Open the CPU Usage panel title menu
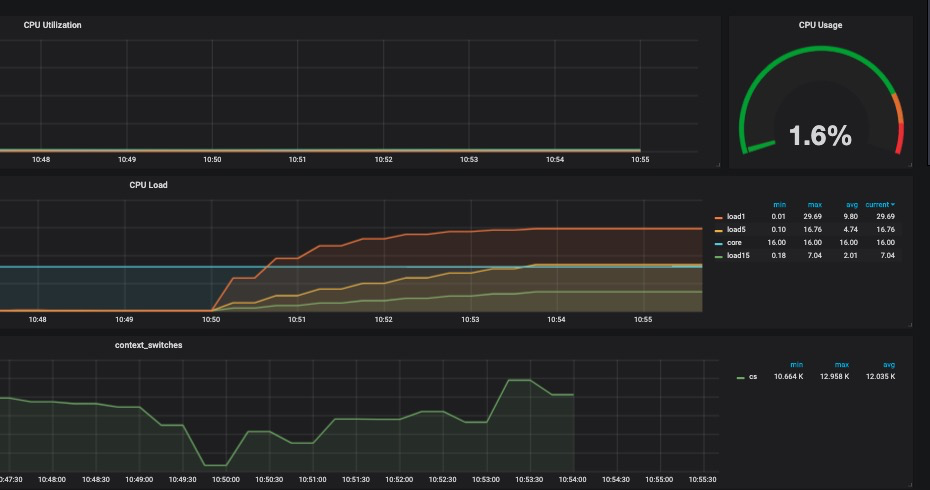The image size is (930, 490). [820, 25]
